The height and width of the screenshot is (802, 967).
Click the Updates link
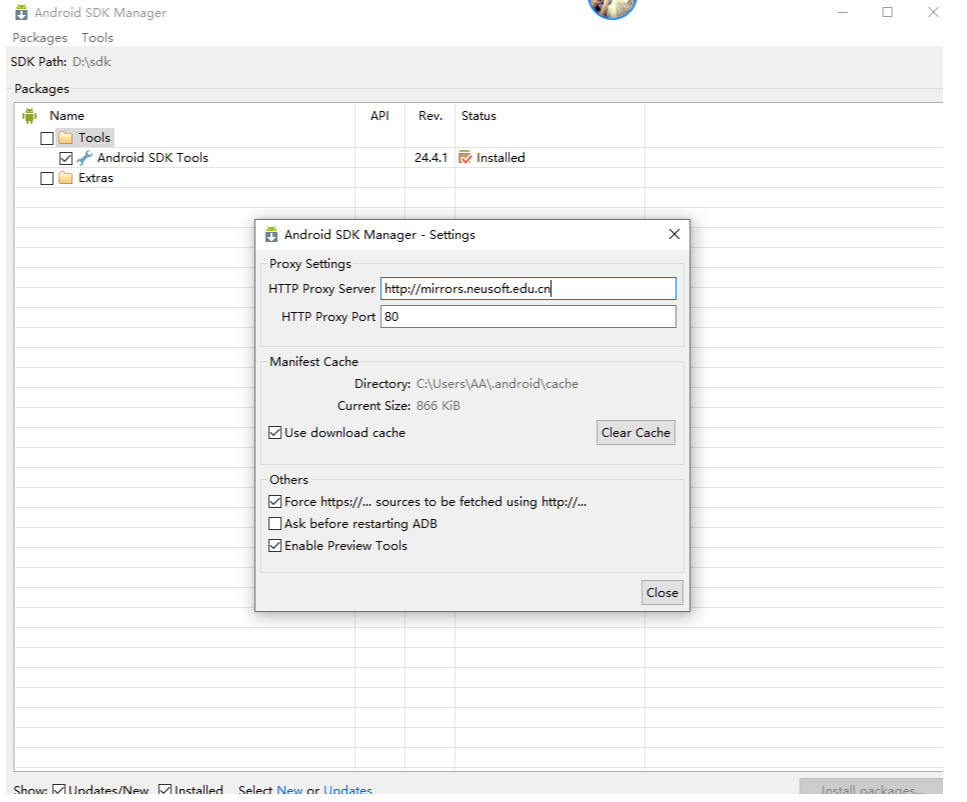pos(348,790)
